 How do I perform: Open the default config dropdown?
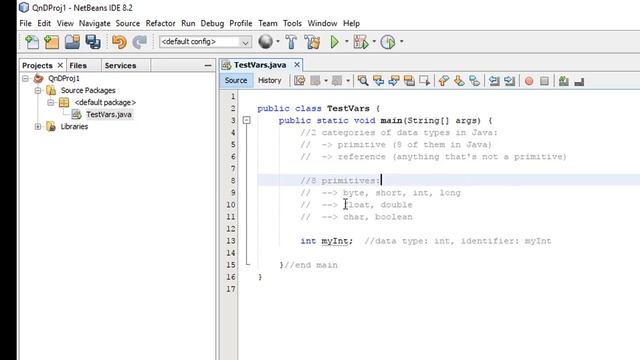pos(204,42)
